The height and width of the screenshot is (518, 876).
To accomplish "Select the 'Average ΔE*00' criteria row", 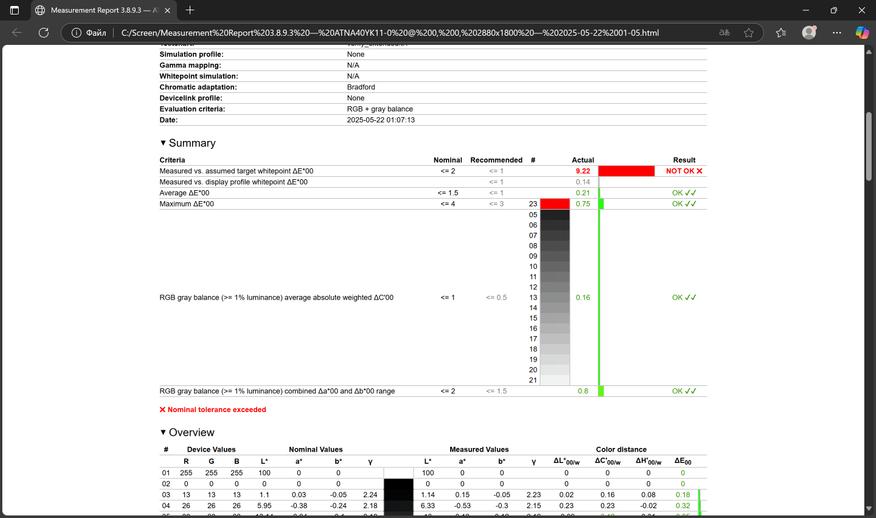I will pos(433,193).
